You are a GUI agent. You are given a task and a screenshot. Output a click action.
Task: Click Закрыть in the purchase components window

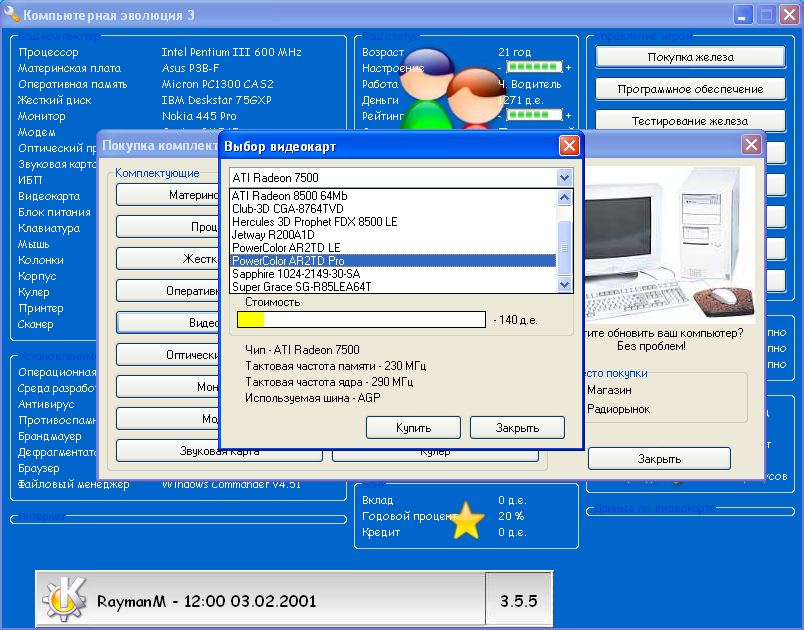(x=659, y=459)
